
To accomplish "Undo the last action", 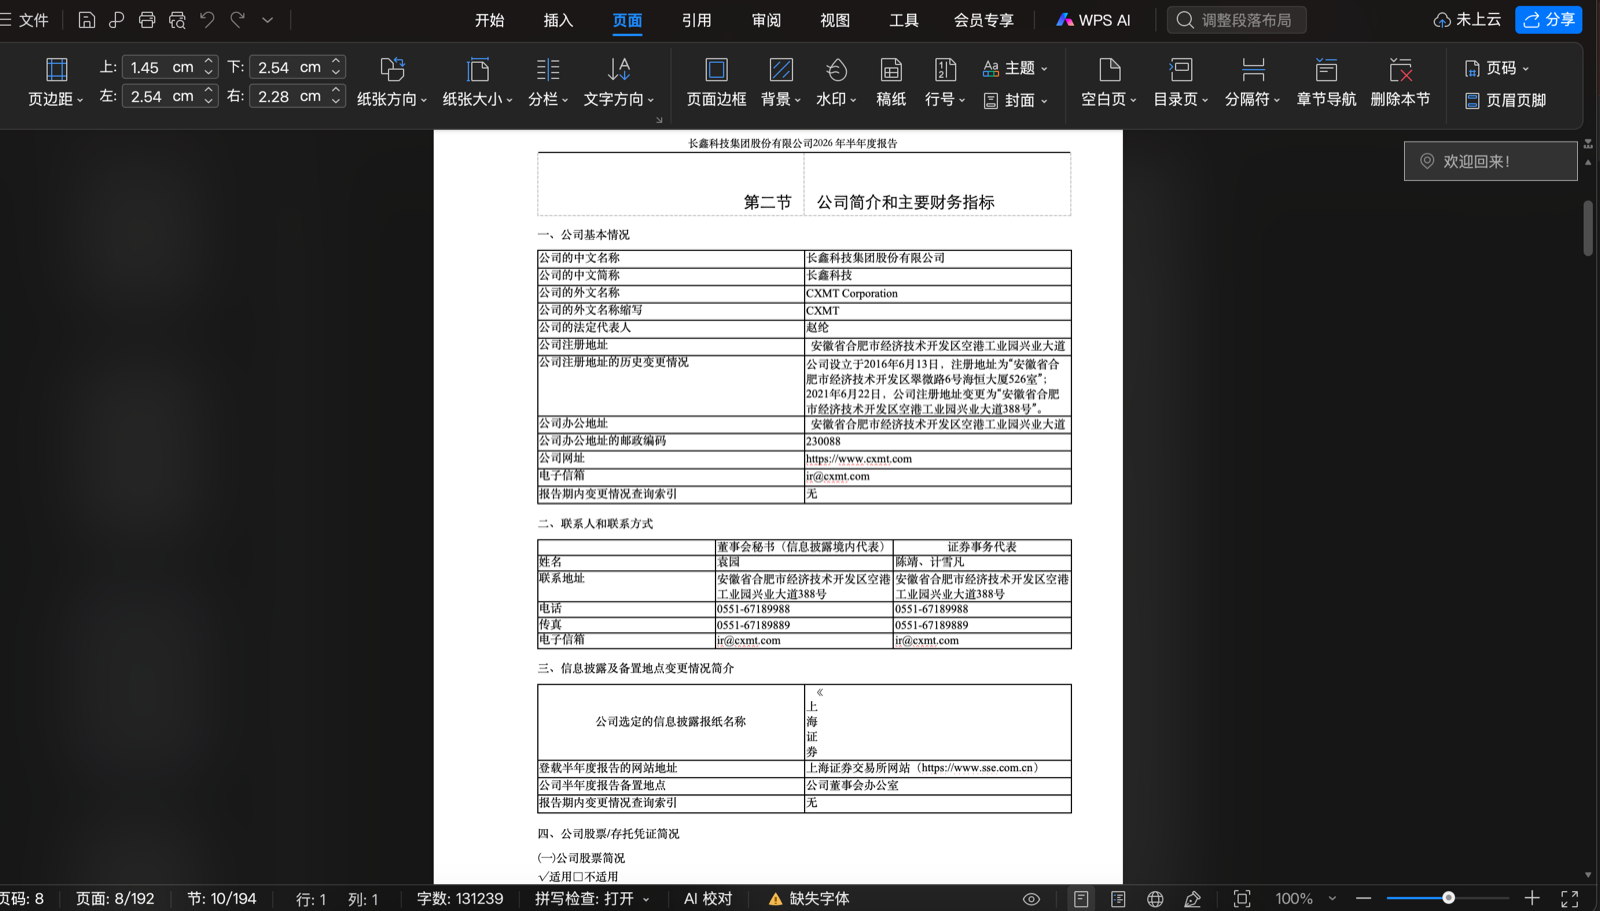I will [207, 20].
